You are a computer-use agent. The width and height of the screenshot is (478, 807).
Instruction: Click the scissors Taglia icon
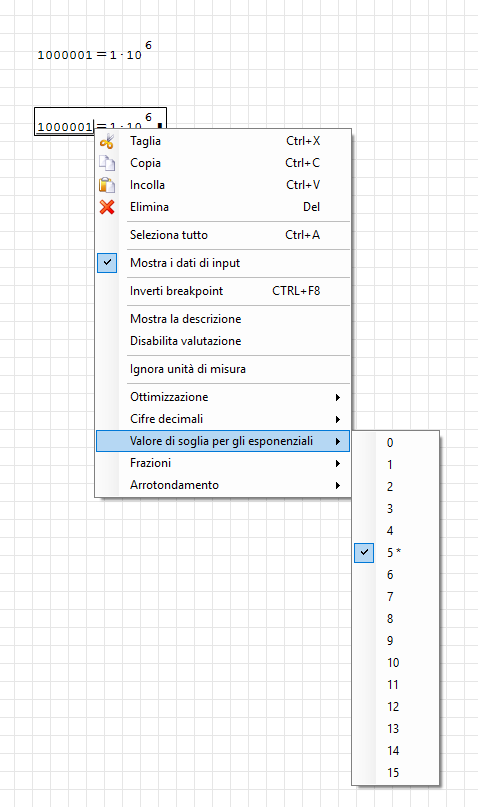click(107, 141)
